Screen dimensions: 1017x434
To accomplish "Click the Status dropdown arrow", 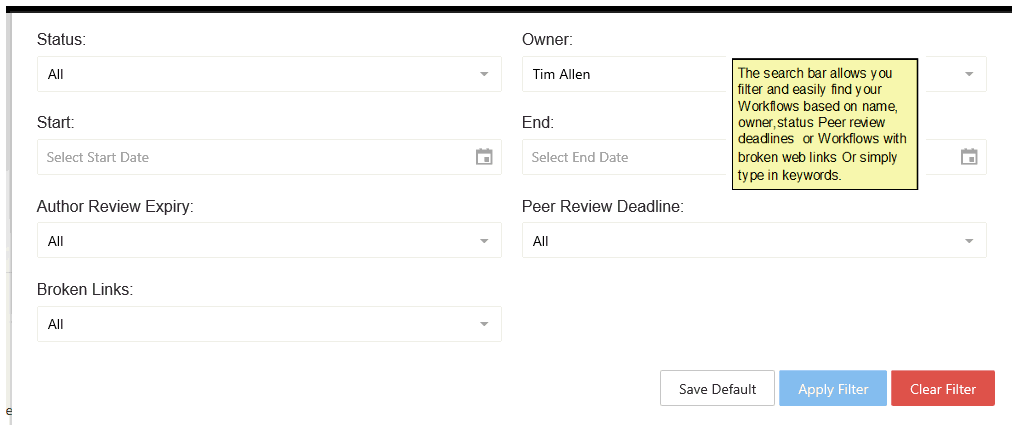I will [484, 74].
